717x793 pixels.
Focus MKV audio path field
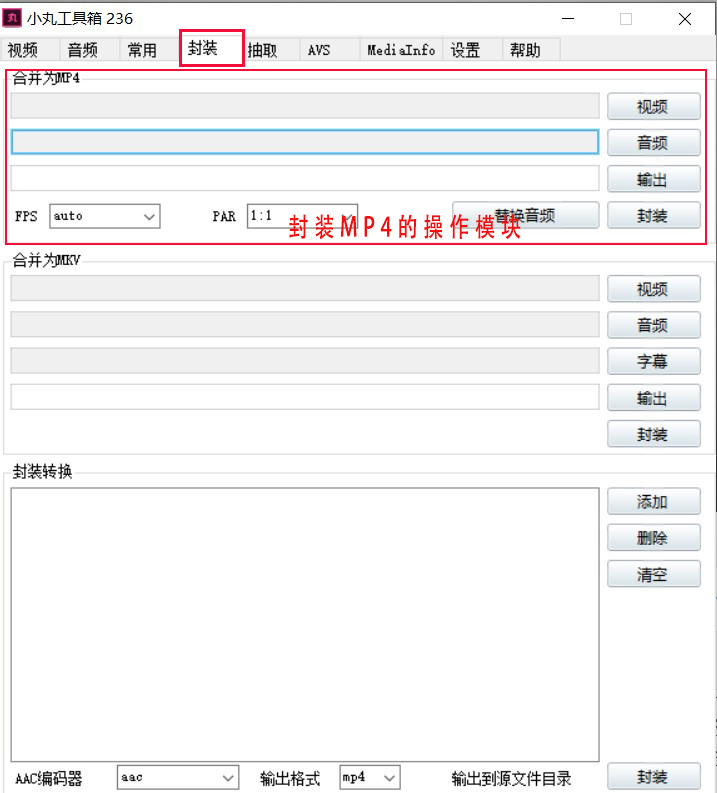pyautogui.click(x=305, y=324)
